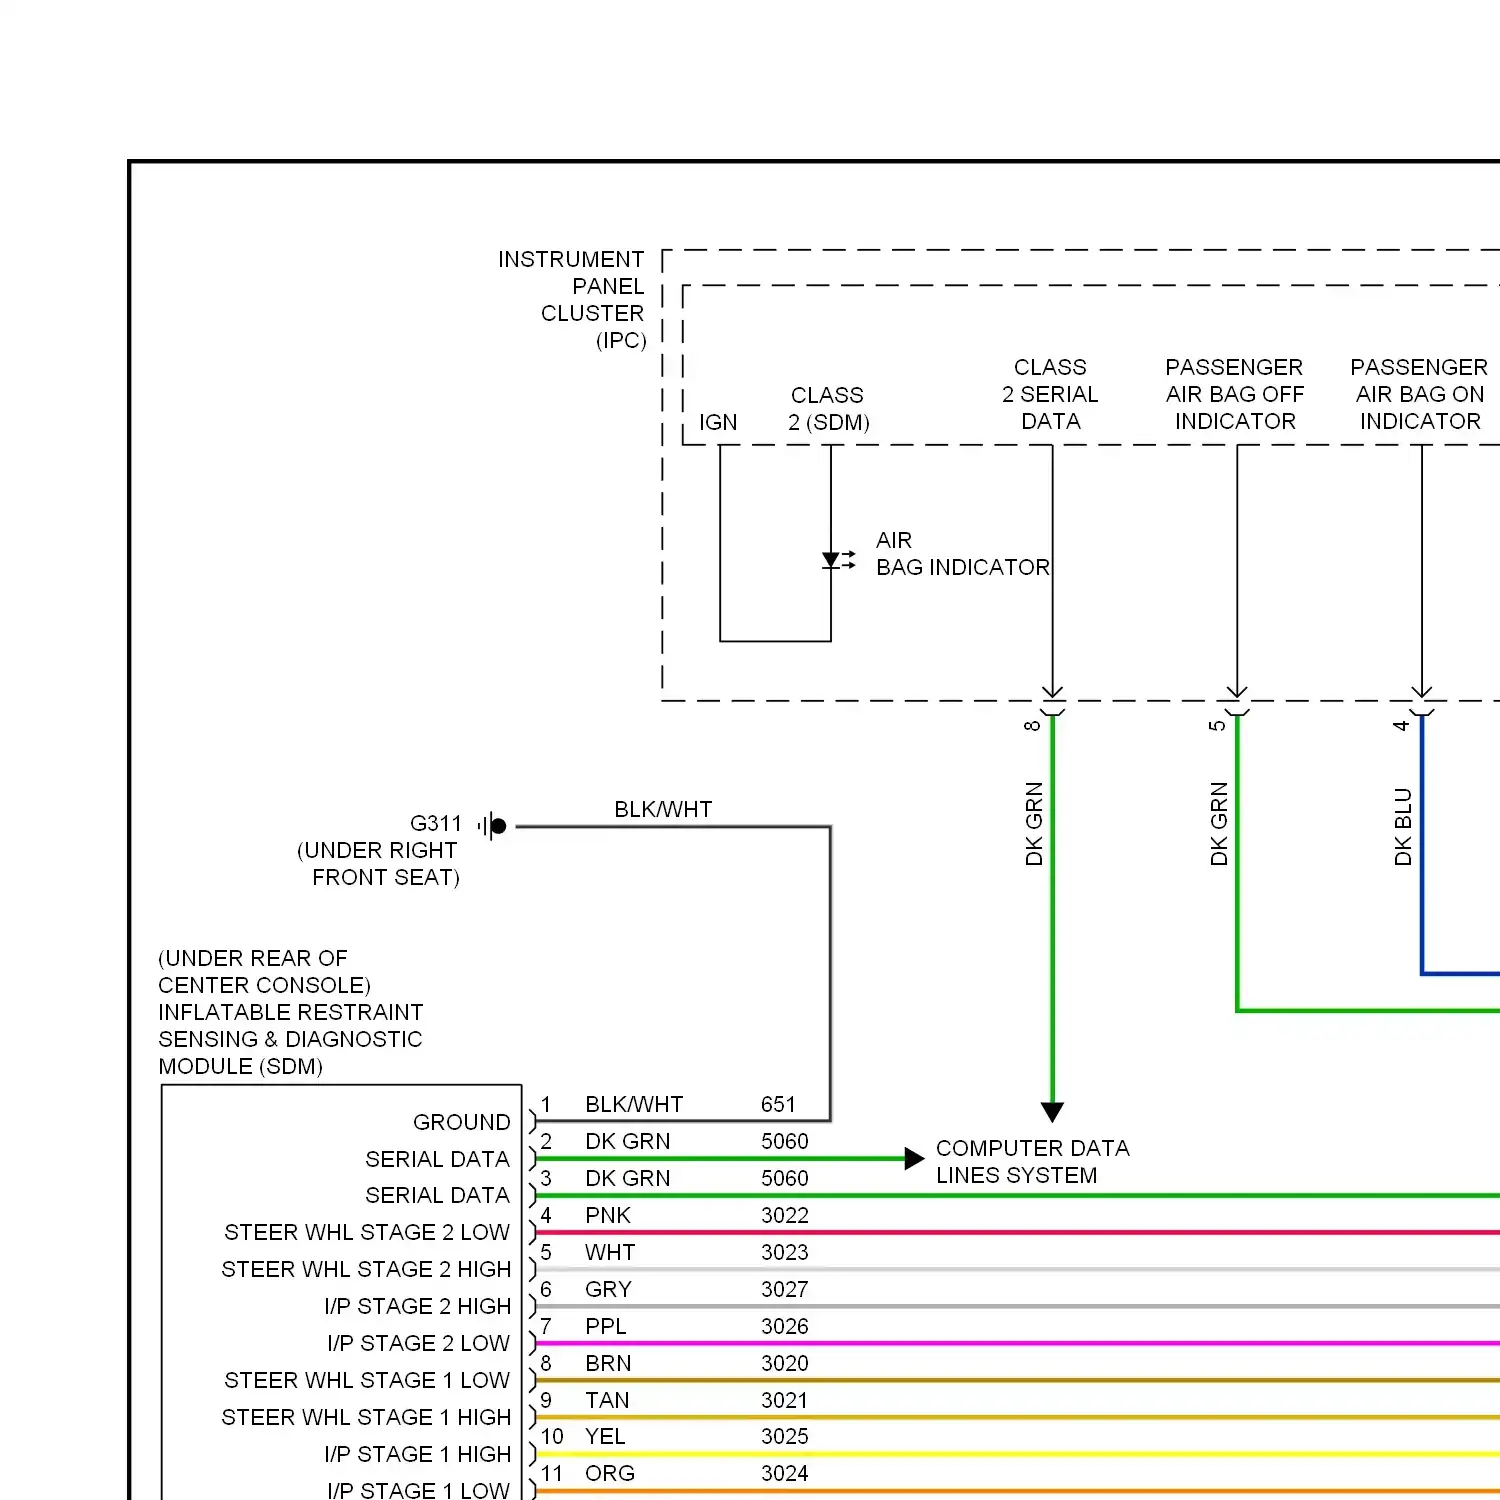
Task: Click the pink PNK wire line
Action: pos(1017,1233)
